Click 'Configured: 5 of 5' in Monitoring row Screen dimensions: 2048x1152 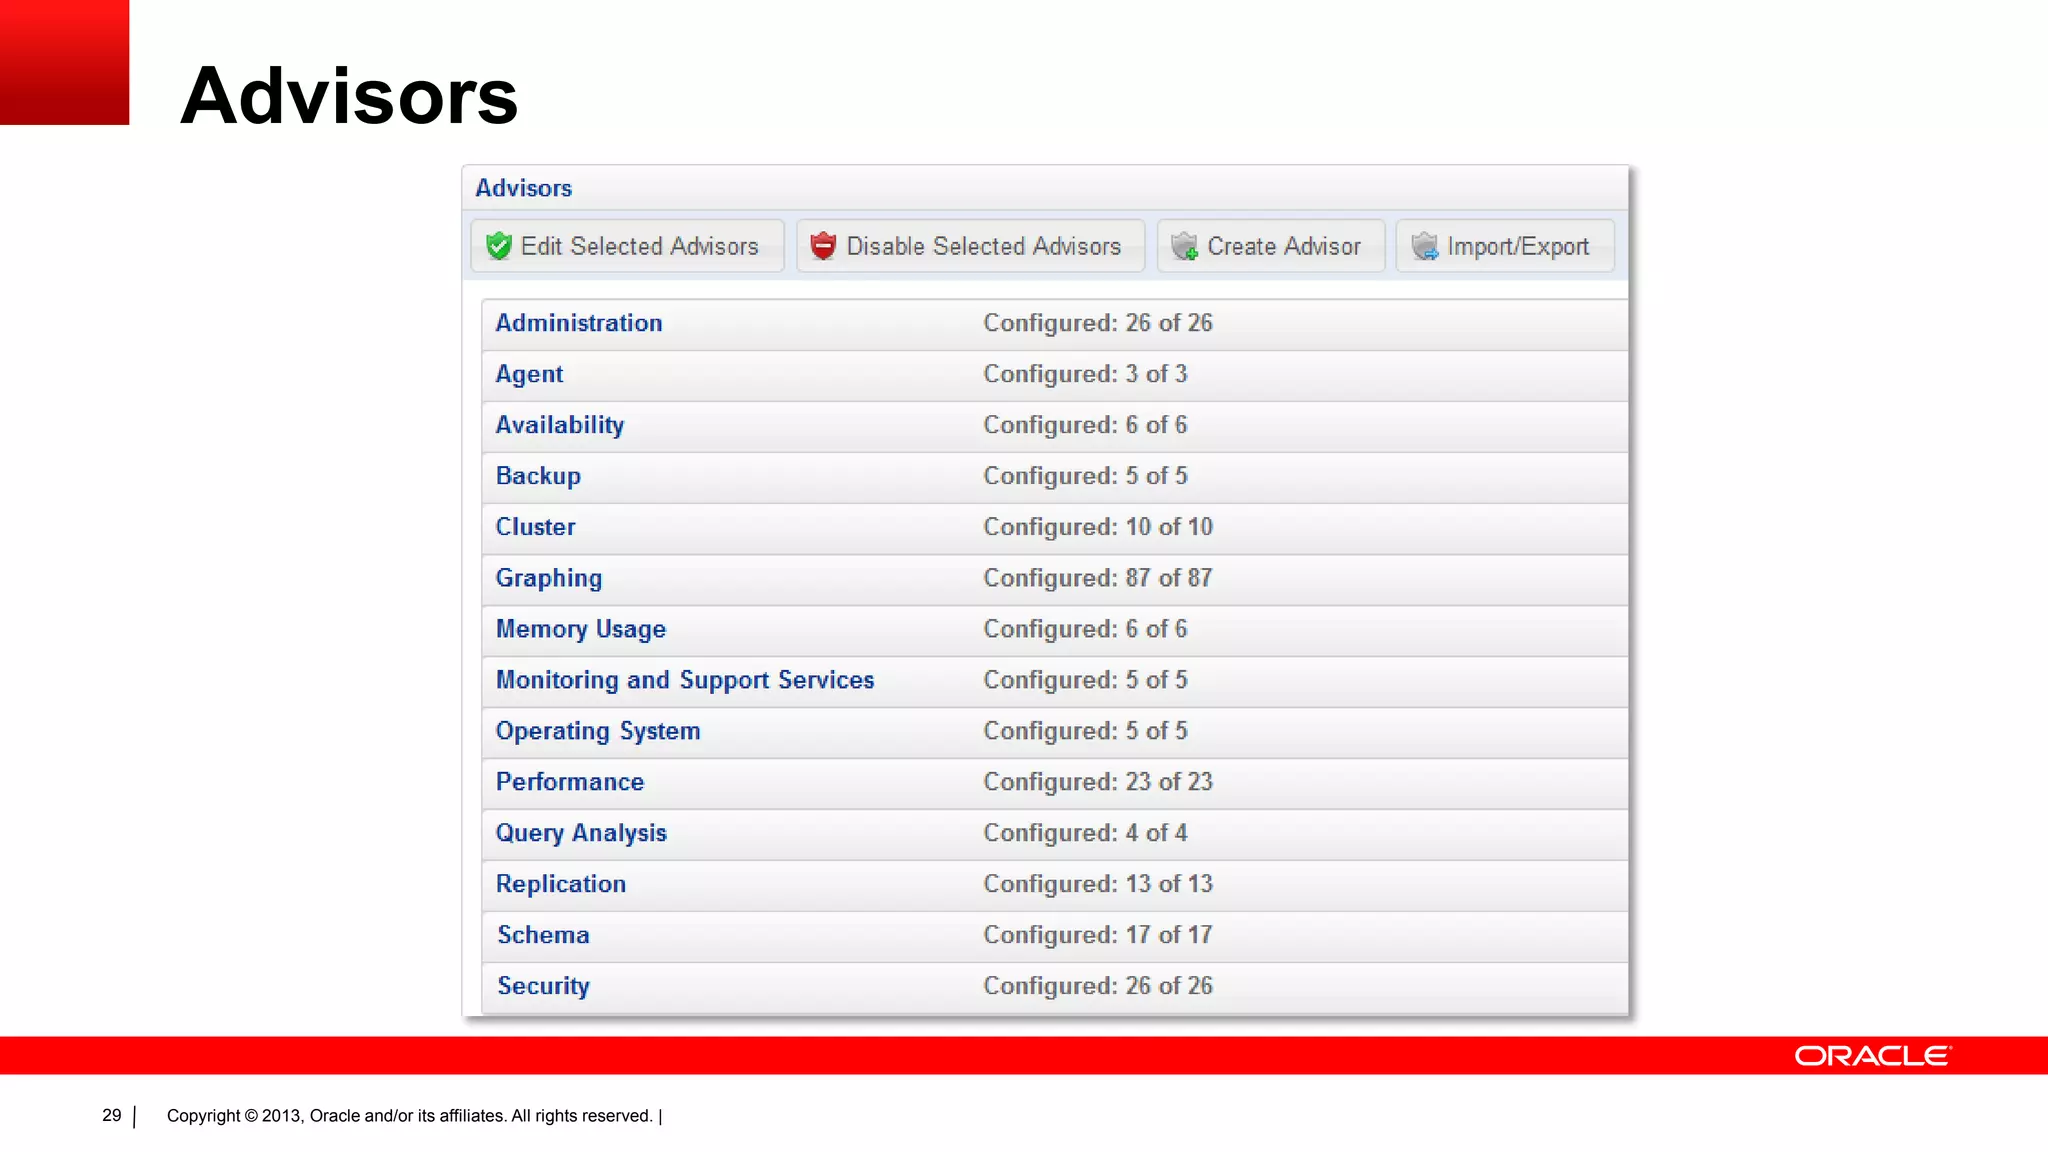[1085, 680]
